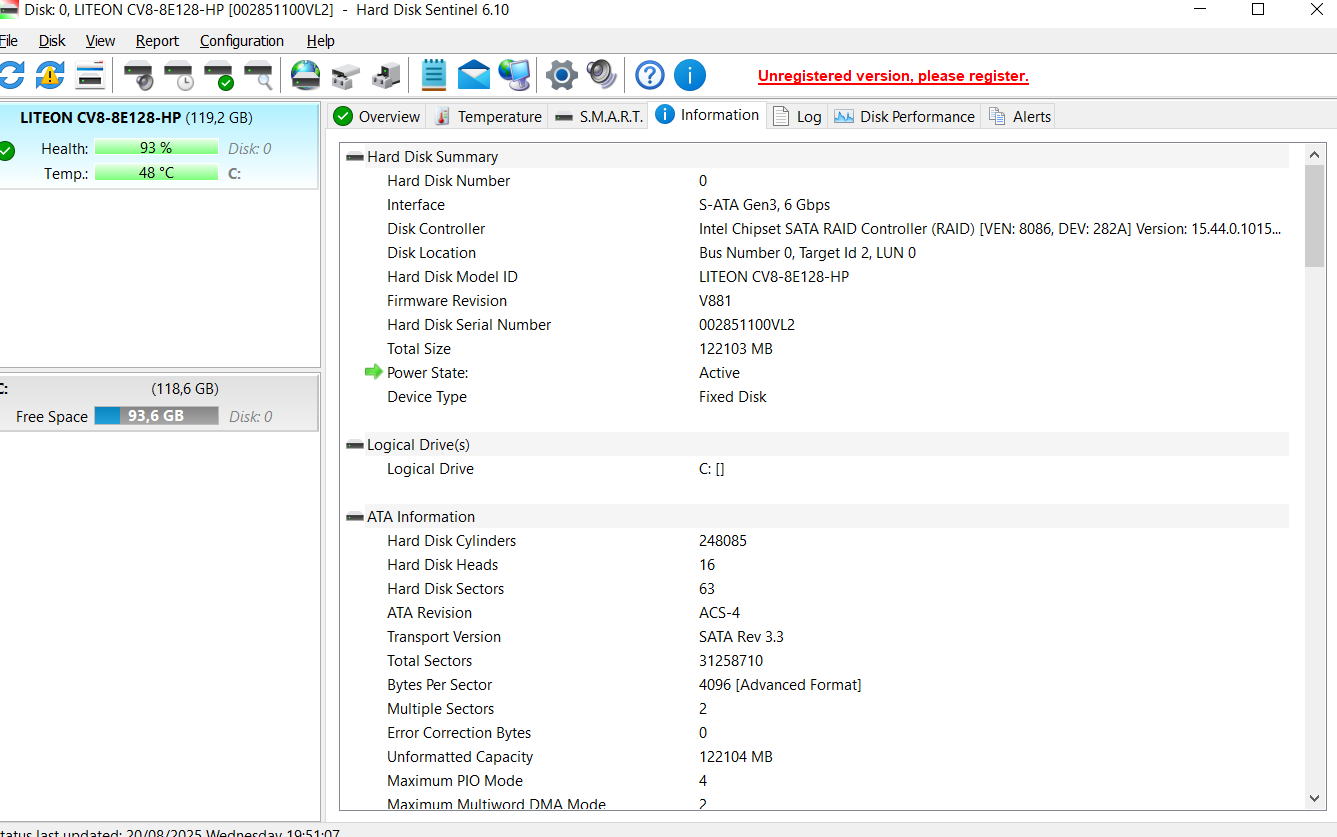This screenshot has height=837, width=1337.
Task: Open help with the question mark icon
Action: (x=649, y=75)
